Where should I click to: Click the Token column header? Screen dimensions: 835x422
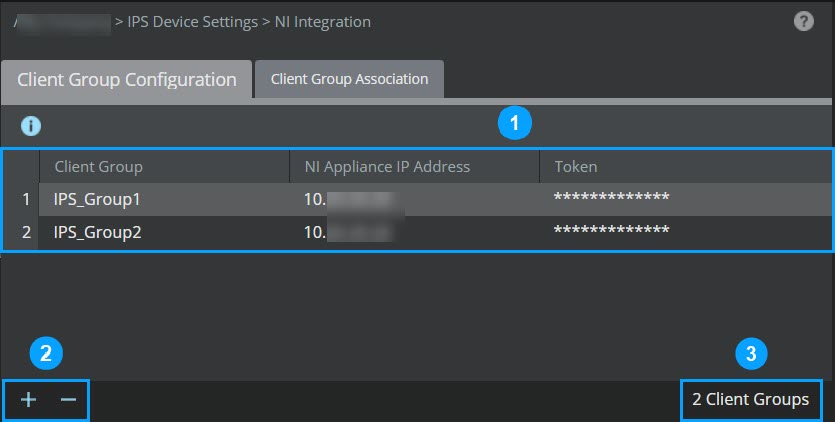click(685, 167)
